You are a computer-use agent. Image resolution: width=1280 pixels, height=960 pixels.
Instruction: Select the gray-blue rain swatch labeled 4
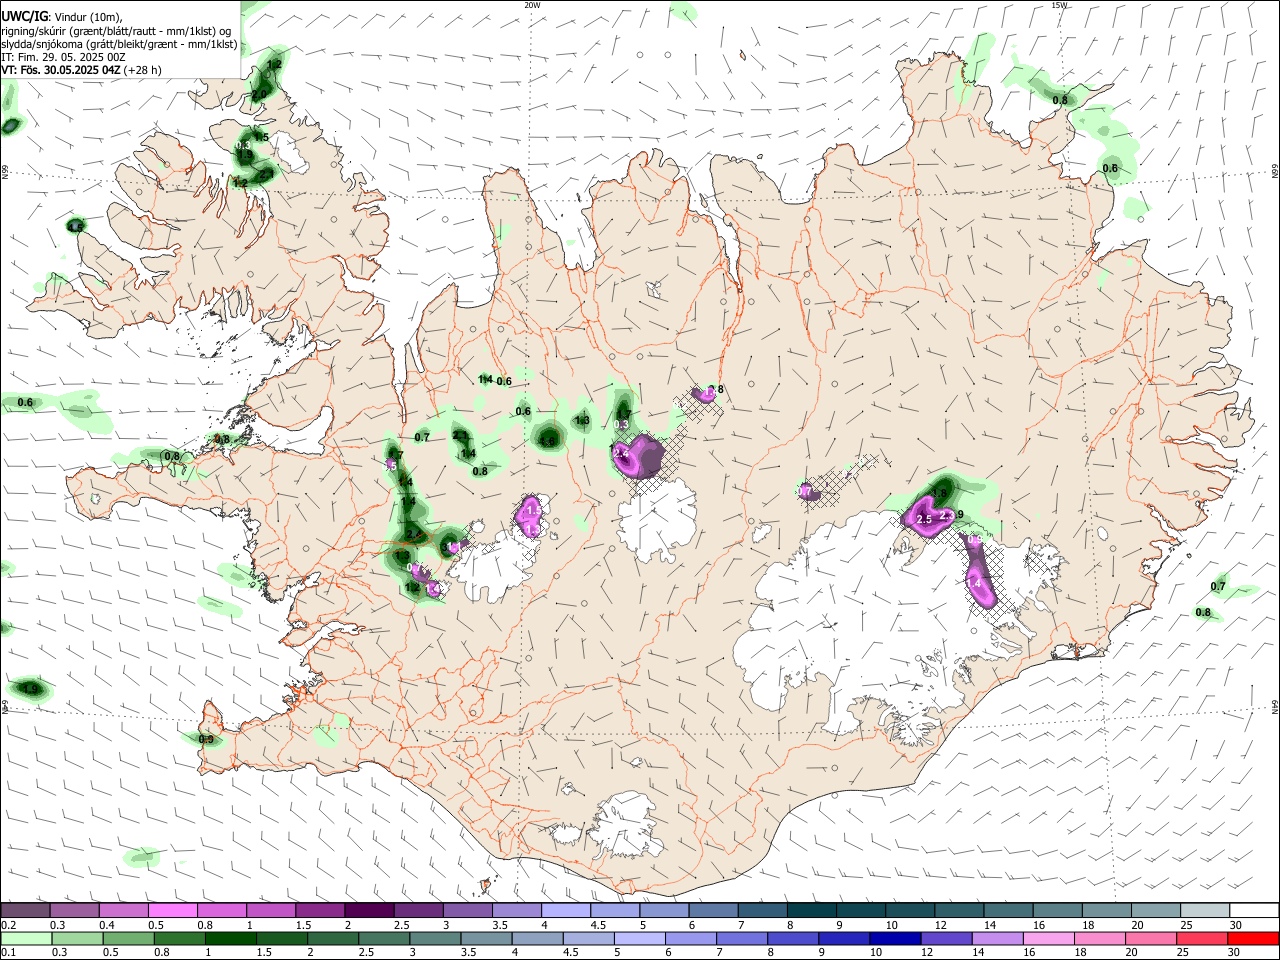pos(538,938)
